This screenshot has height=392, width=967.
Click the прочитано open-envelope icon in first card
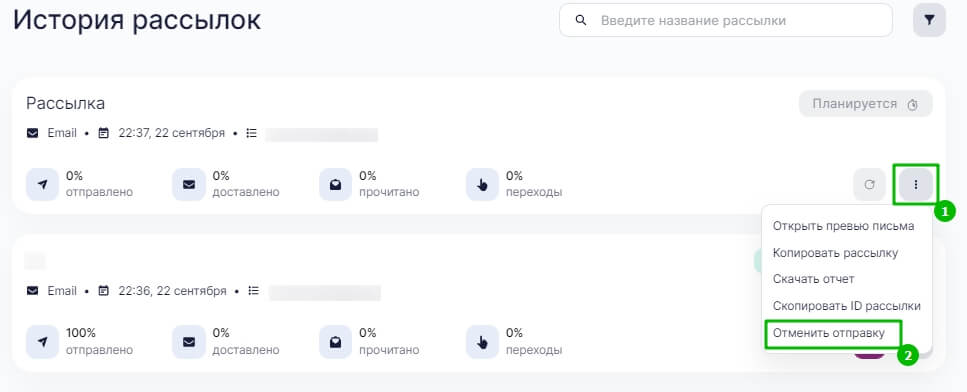335,184
